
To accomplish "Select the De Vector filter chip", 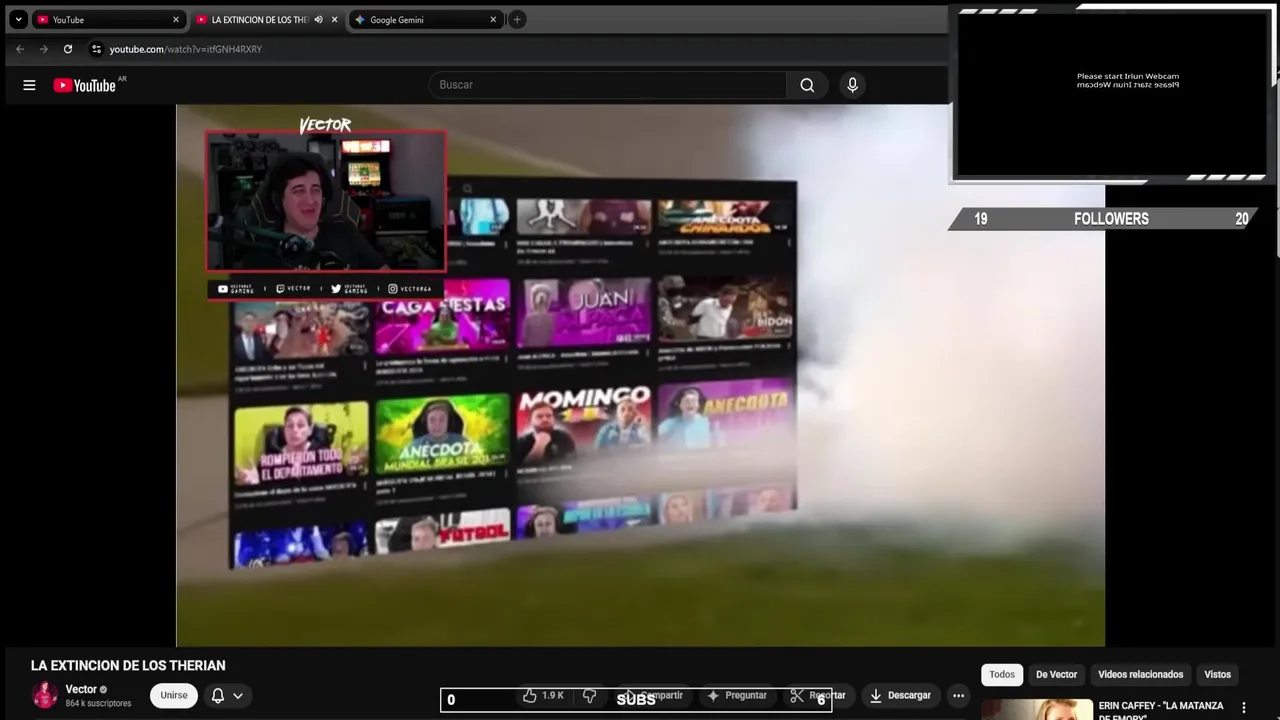I will pyautogui.click(x=1056, y=674).
